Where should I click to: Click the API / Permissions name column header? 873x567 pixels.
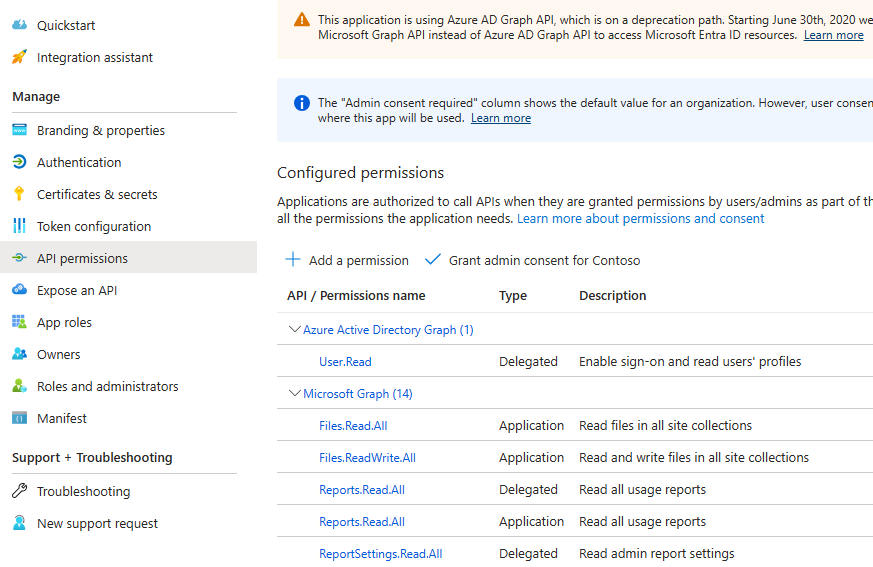pos(356,296)
